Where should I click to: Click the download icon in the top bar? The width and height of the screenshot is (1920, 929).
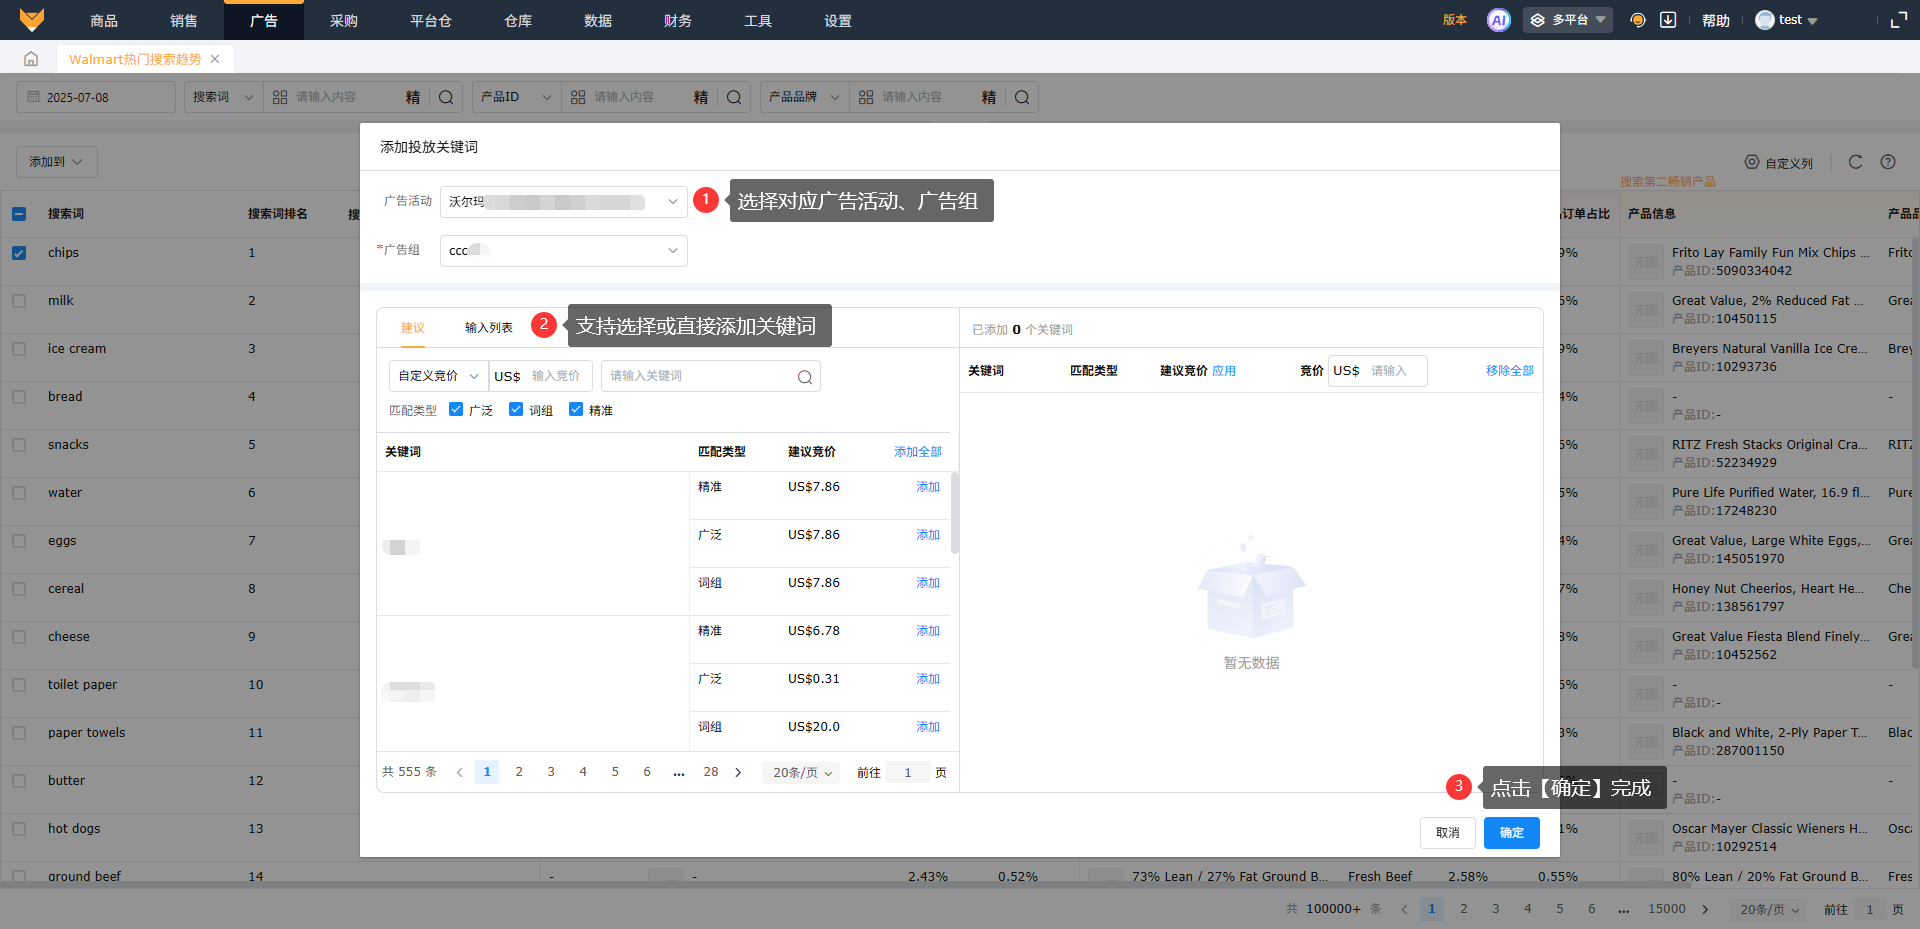click(1668, 20)
